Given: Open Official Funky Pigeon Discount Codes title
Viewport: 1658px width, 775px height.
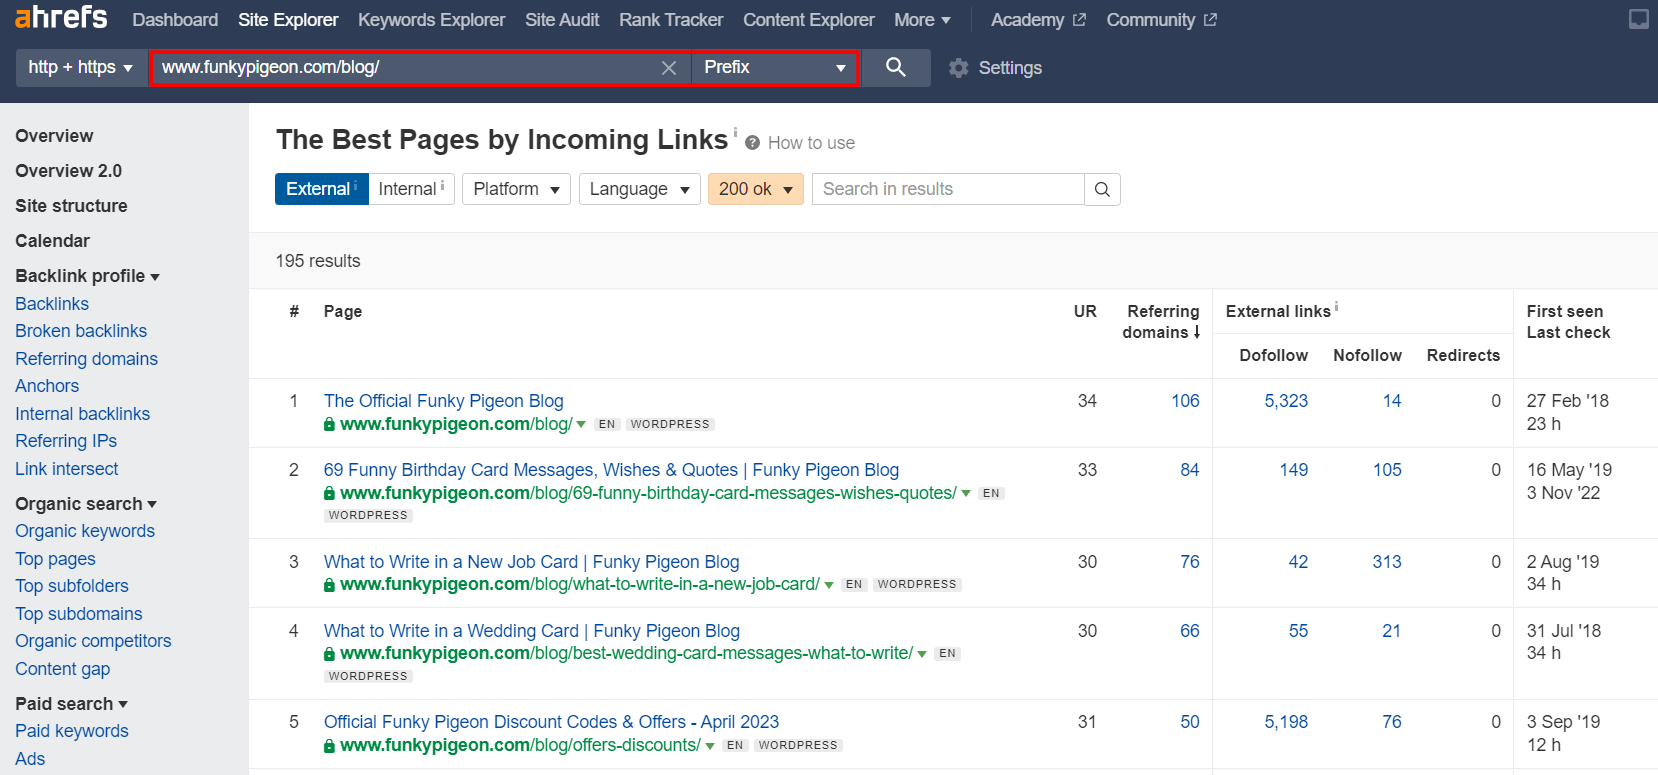Looking at the screenshot, I should pyautogui.click(x=551, y=722).
